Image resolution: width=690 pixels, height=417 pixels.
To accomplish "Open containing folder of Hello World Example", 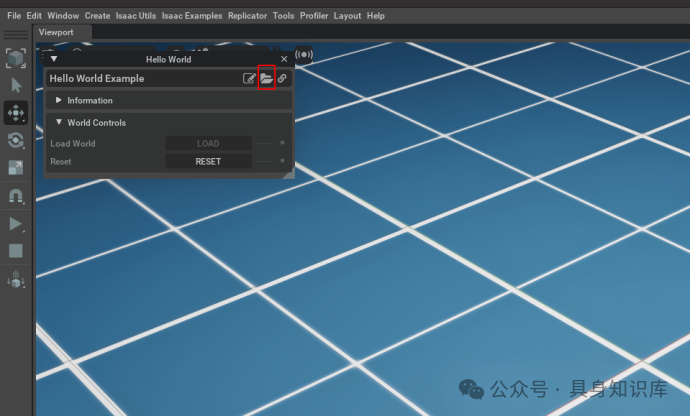I will point(266,79).
